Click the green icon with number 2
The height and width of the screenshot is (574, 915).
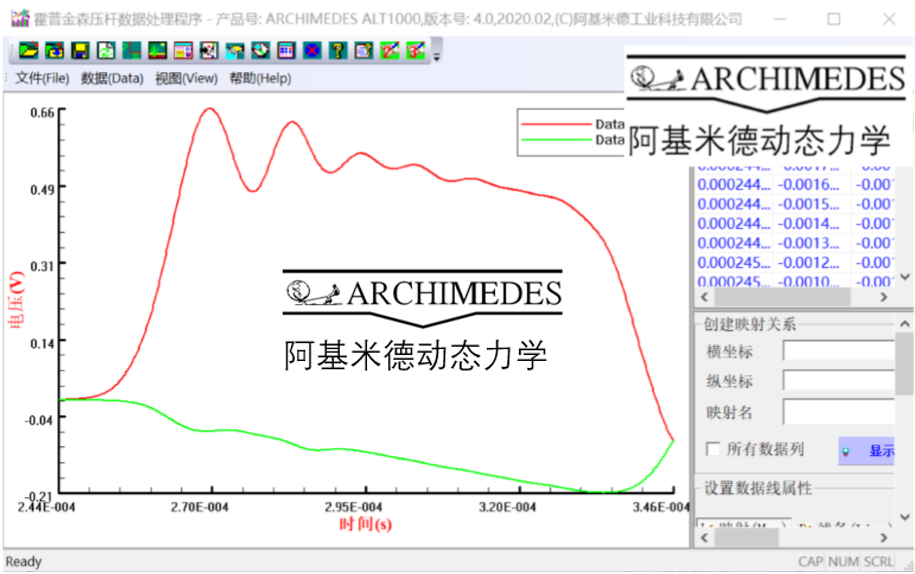389,51
